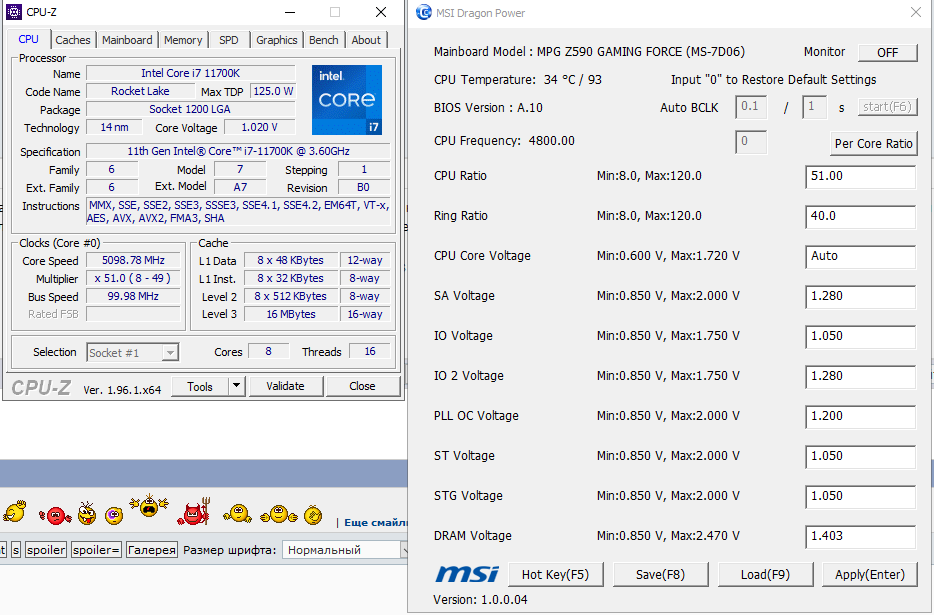
Task: Insert the facepalm smiley
Action: (x=313, y=514)
